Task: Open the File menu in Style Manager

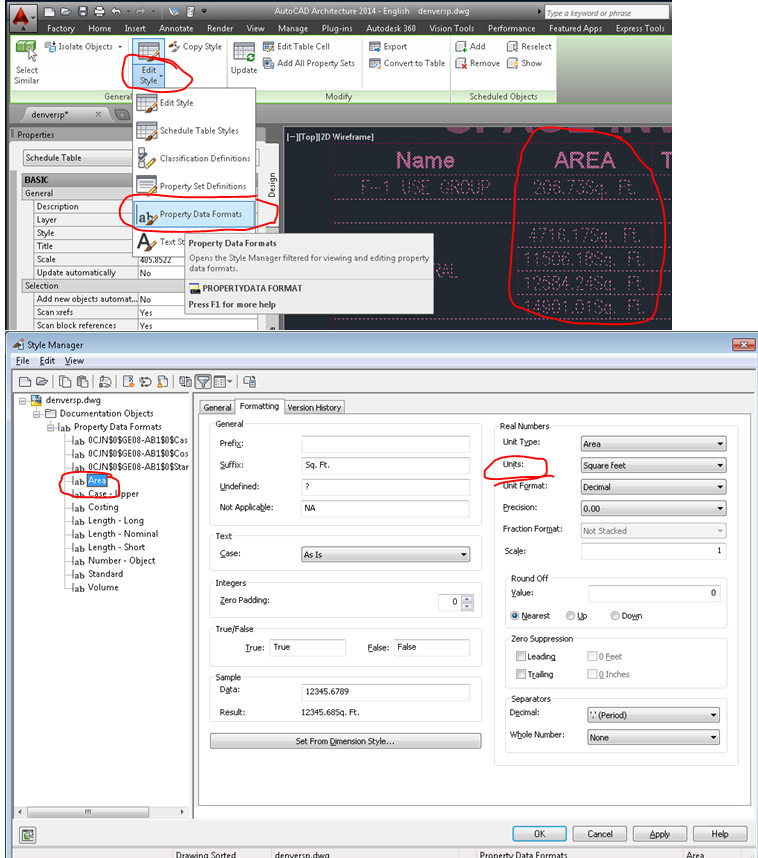Action: click(22, 361)
